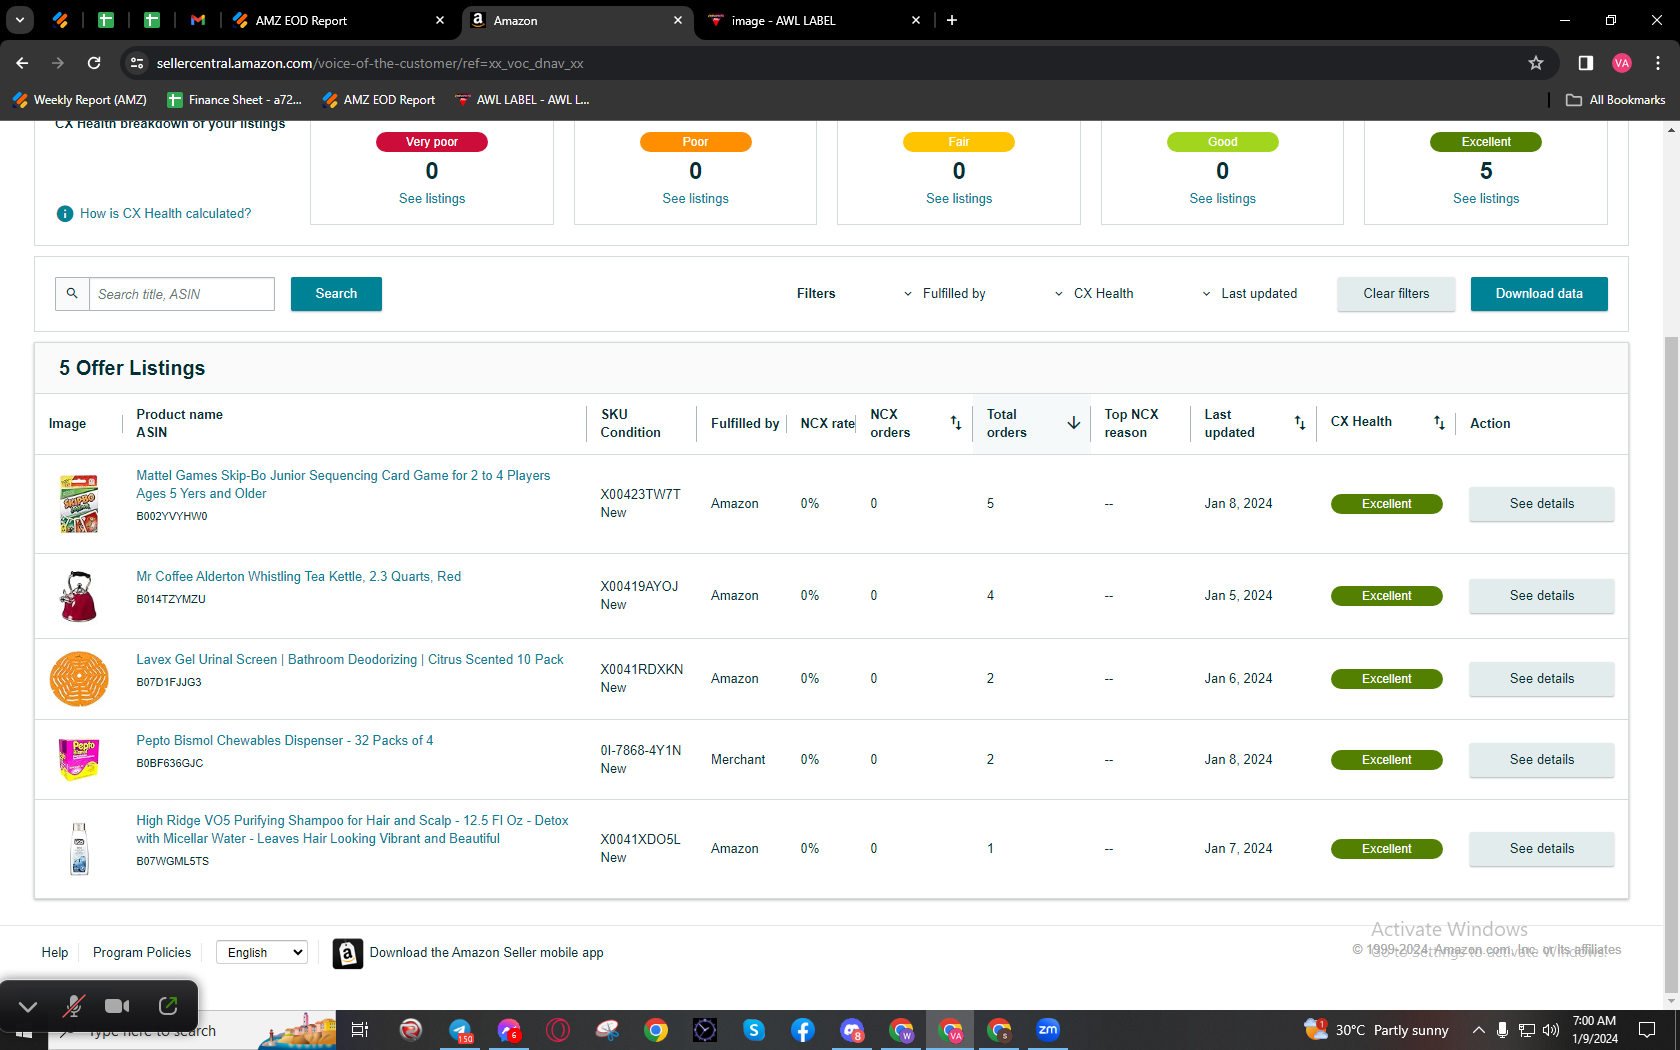The width and height of the screenshot is (1680, 1050).
Task: Select the Amazon browser tab
Action: (578, 20)
